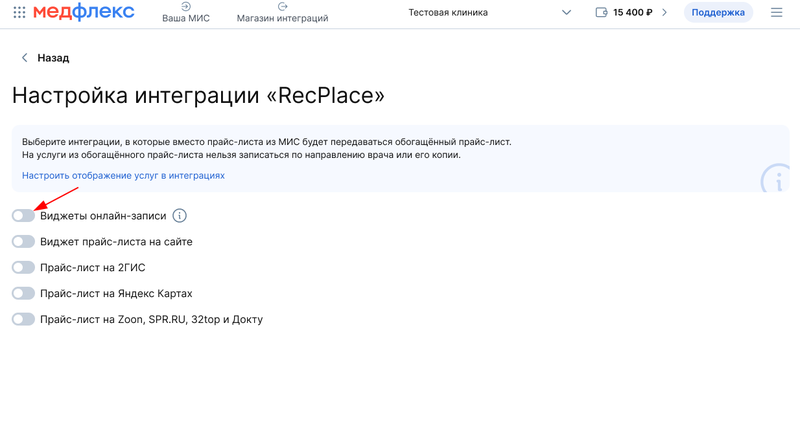Open Магазин интеграций section
Image resolution: width=800 pixels, height=422 pixels.
(282, 13)
